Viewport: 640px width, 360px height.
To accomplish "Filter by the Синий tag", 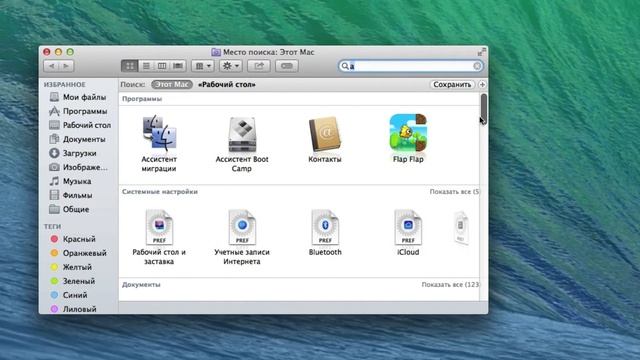I will pos(69,295).
